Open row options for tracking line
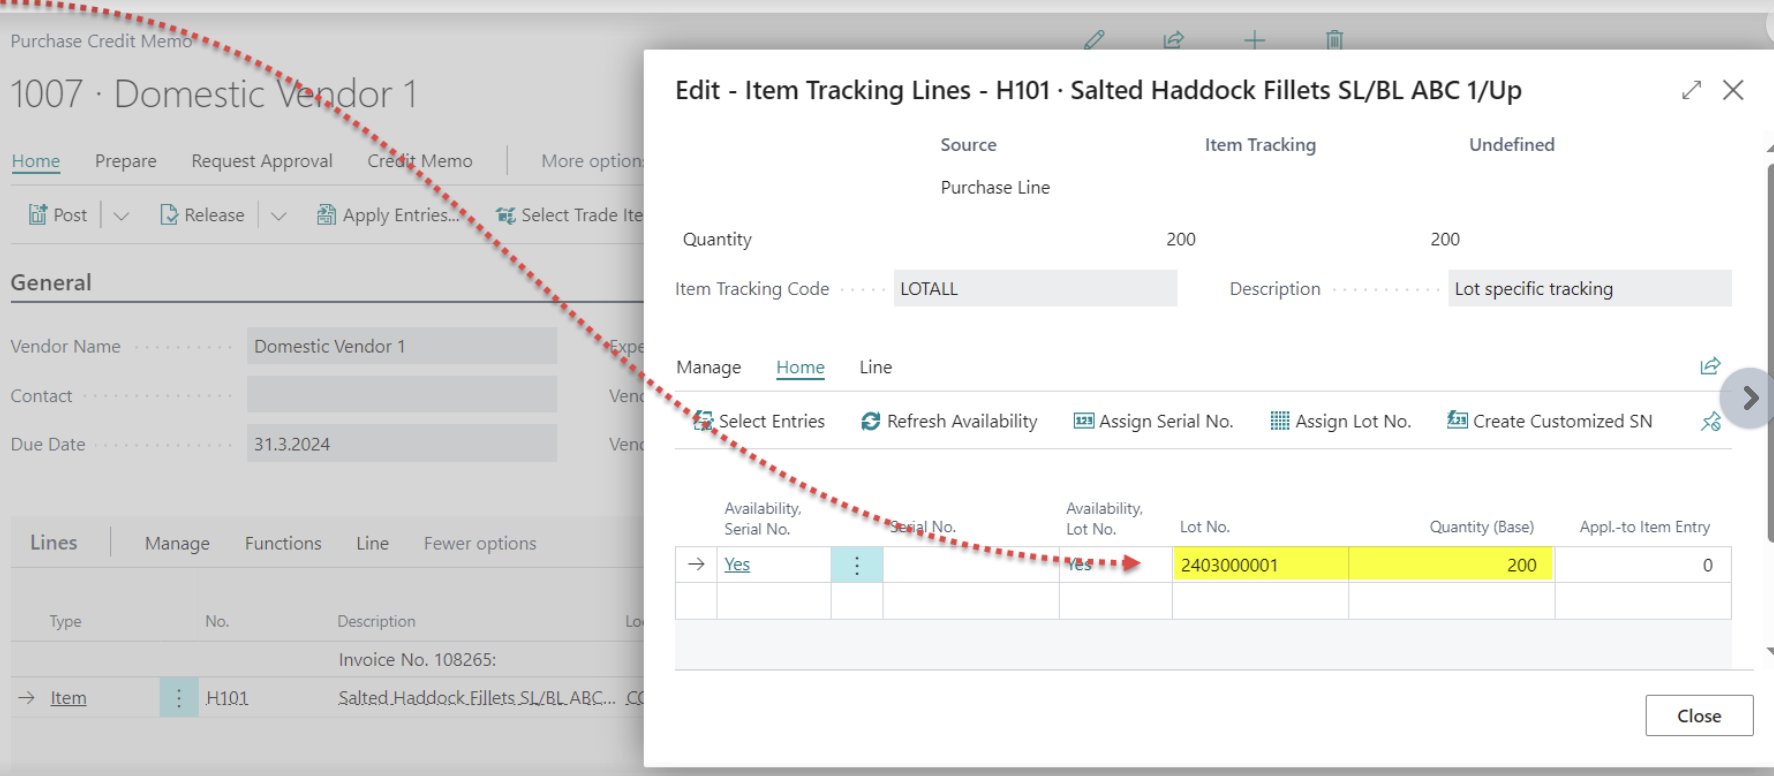This screenshot has width=1774, height=776. click(x=856, y=565)
